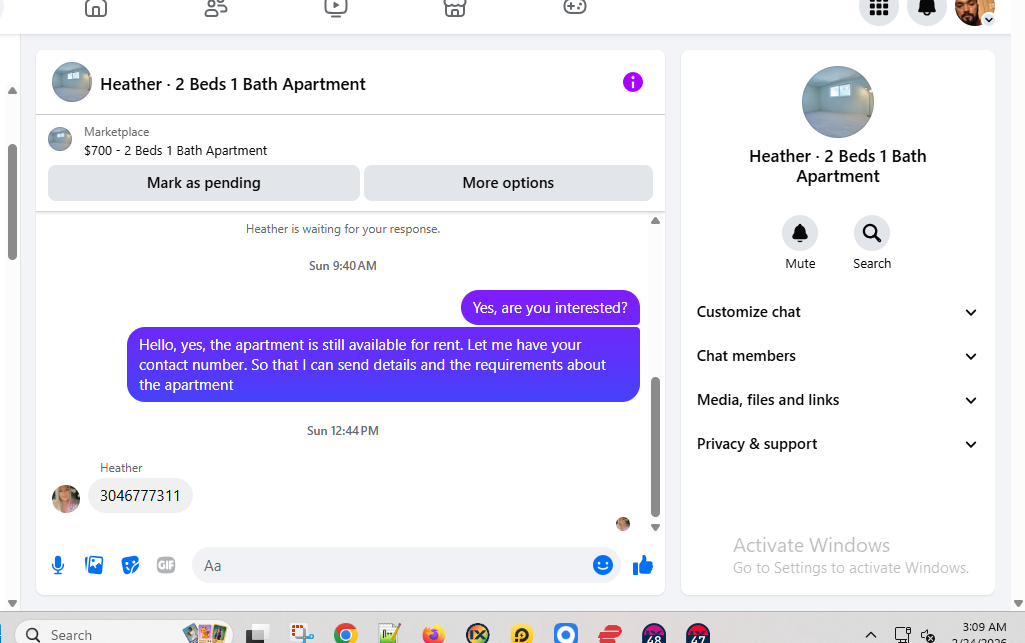Click the microphone voice clip icon
Screen dimensions: 1025x643
pos(58,565)
